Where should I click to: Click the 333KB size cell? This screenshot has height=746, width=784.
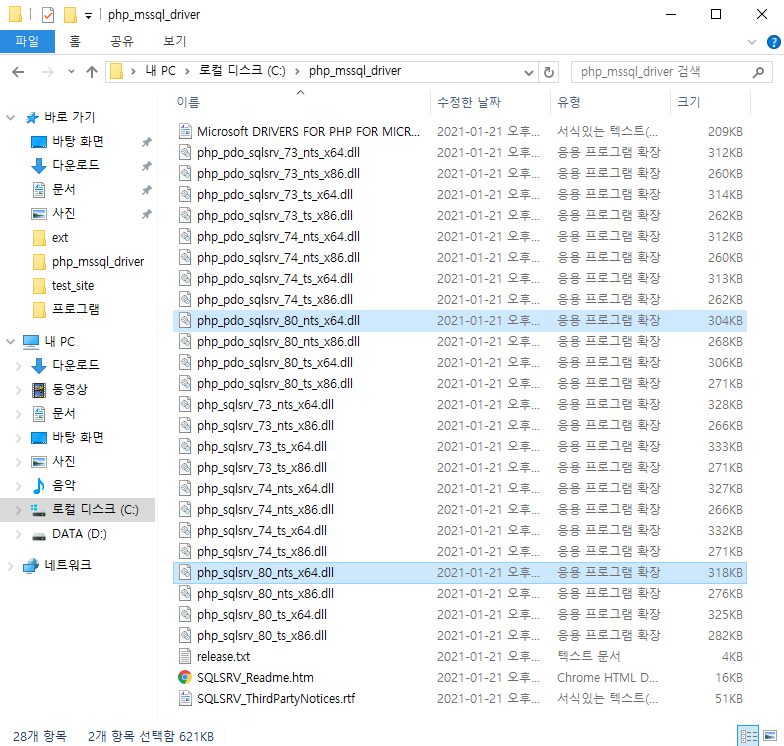coord(725,446)
